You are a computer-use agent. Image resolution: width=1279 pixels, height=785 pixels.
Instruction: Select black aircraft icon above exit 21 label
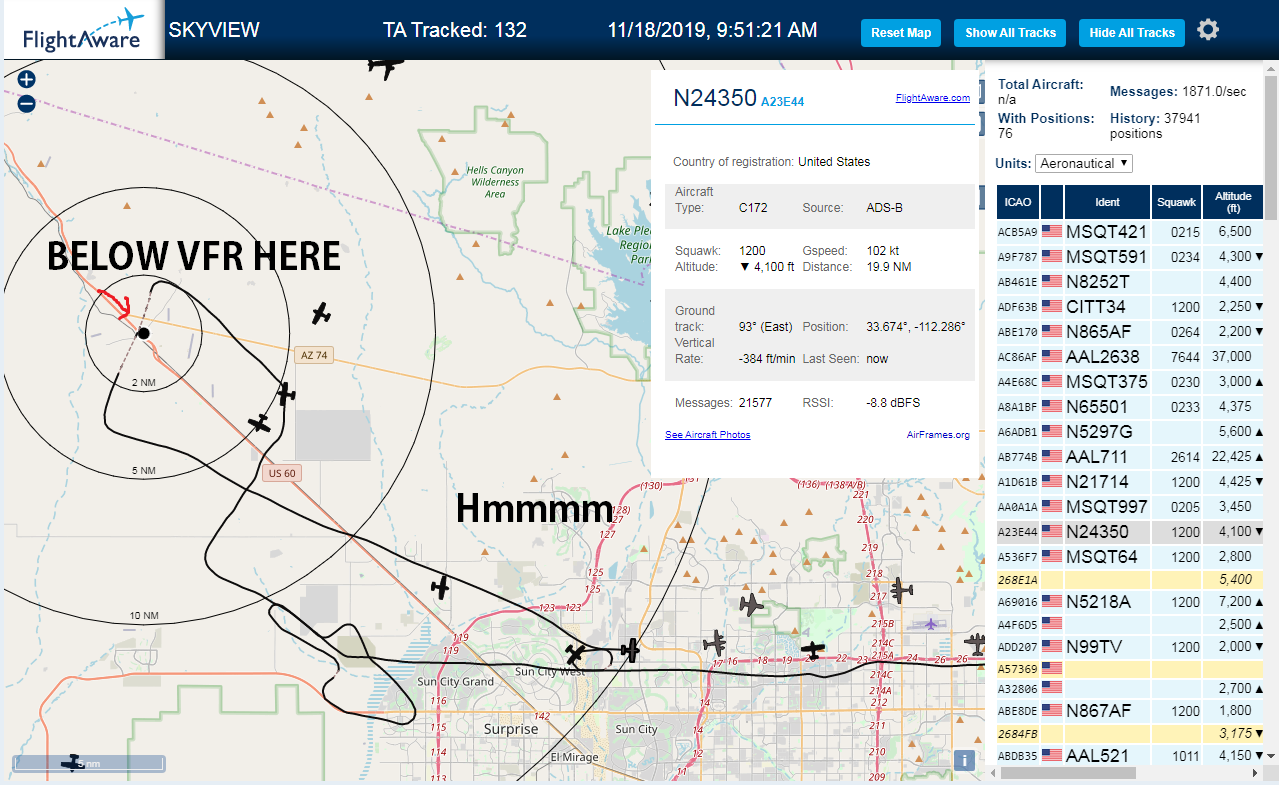coord(814,650)
